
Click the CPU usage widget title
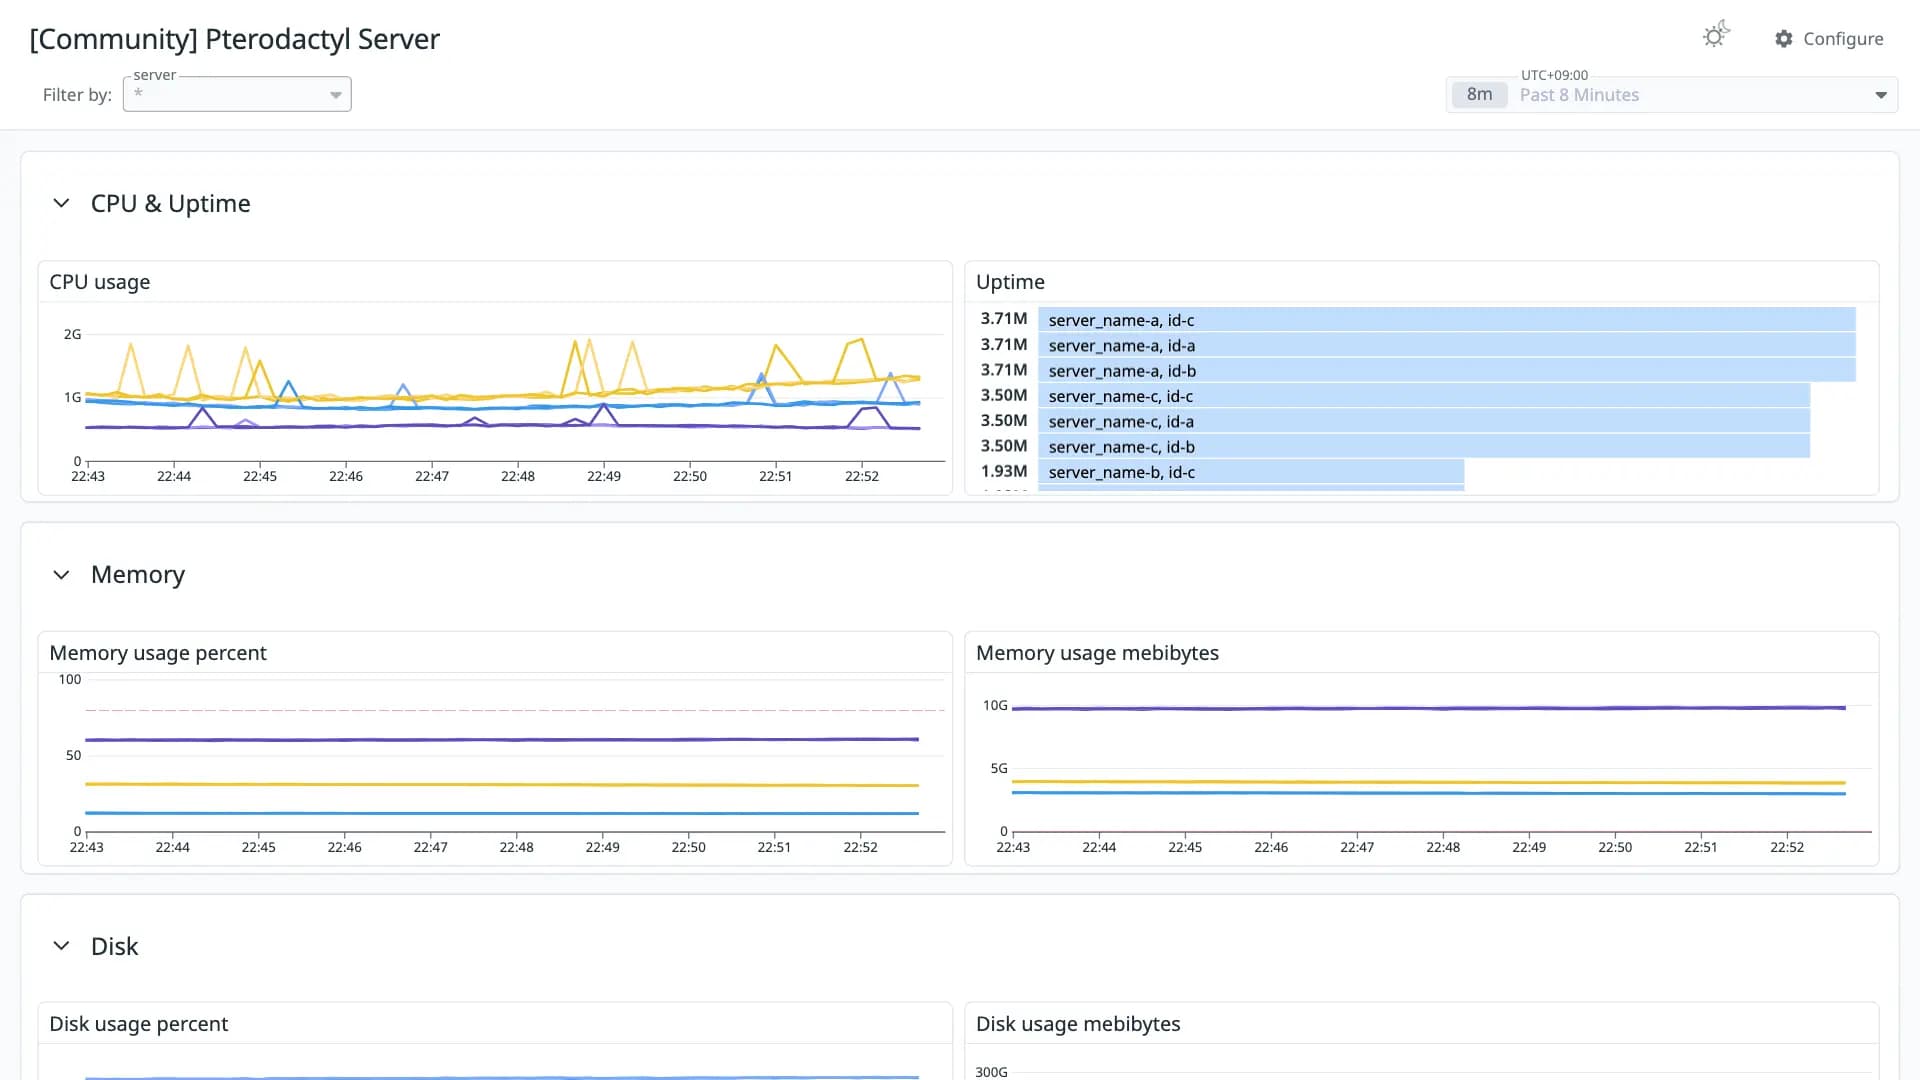click(100, 282)
